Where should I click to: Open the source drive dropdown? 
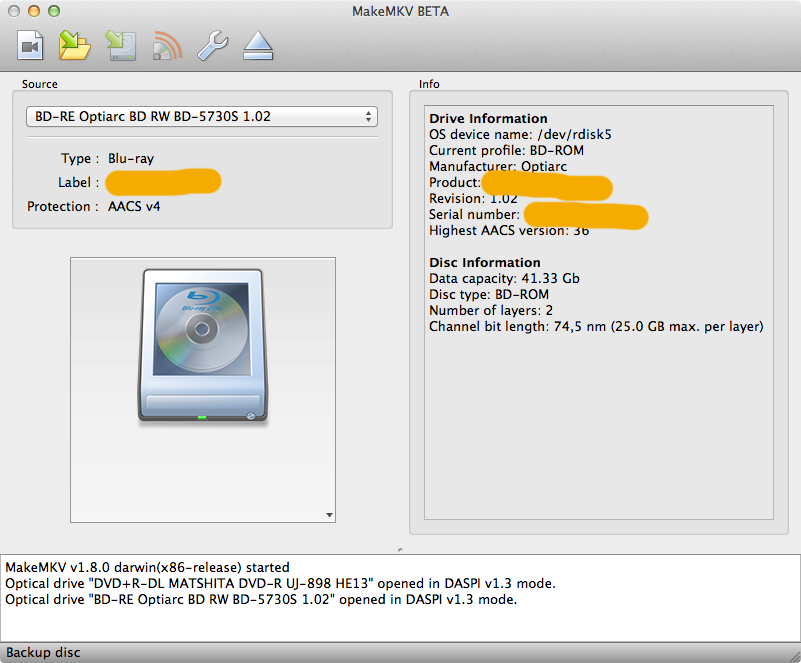(202, 116)
